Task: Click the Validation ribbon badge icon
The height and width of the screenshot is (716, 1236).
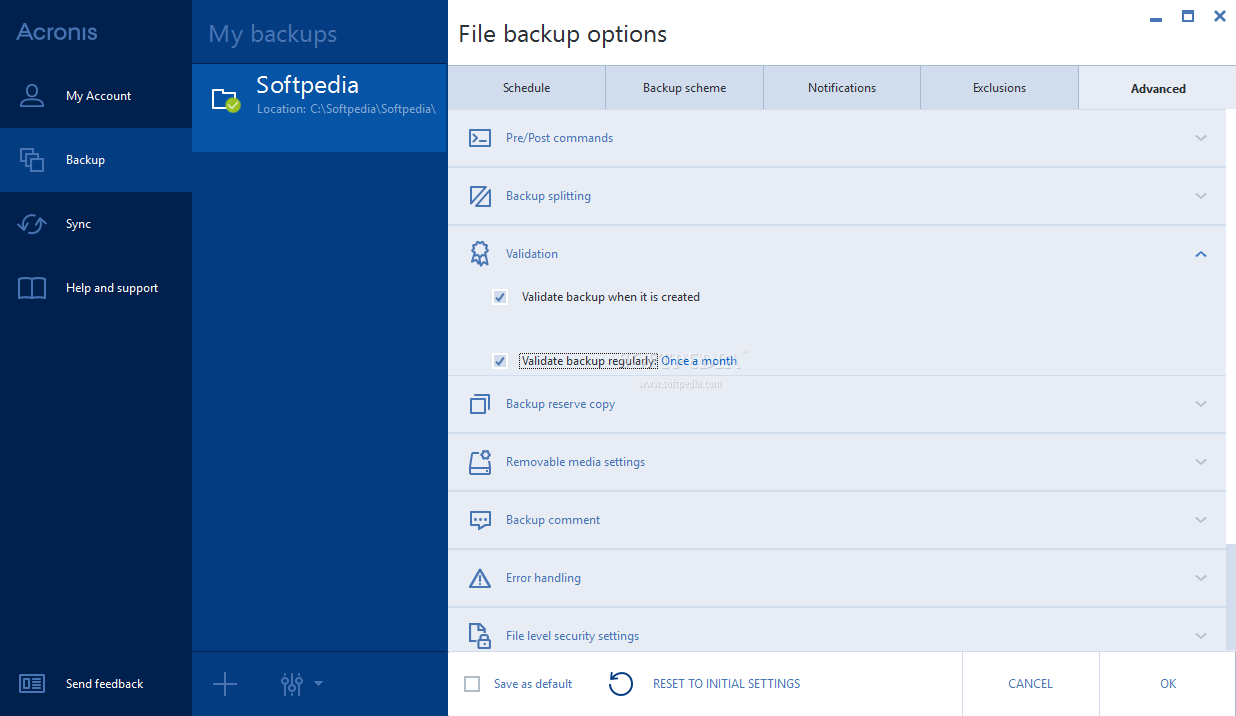Action: point(480,254)
